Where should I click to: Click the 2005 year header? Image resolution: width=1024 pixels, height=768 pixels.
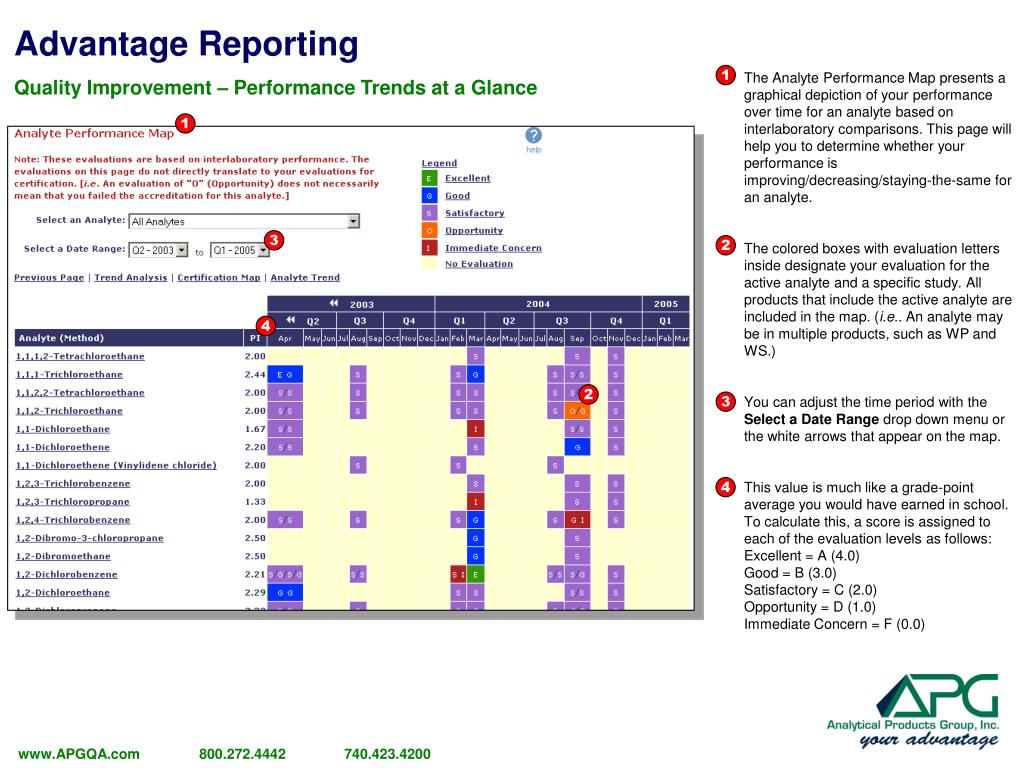(665, 304)
